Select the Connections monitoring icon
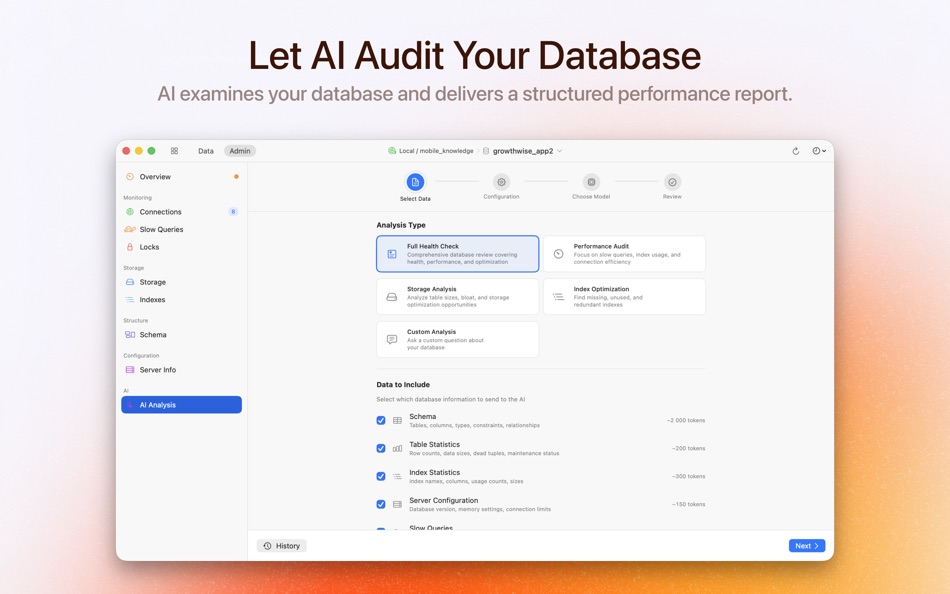The width and height of the screenshot is (950, 594). click(x=131, y=211)
